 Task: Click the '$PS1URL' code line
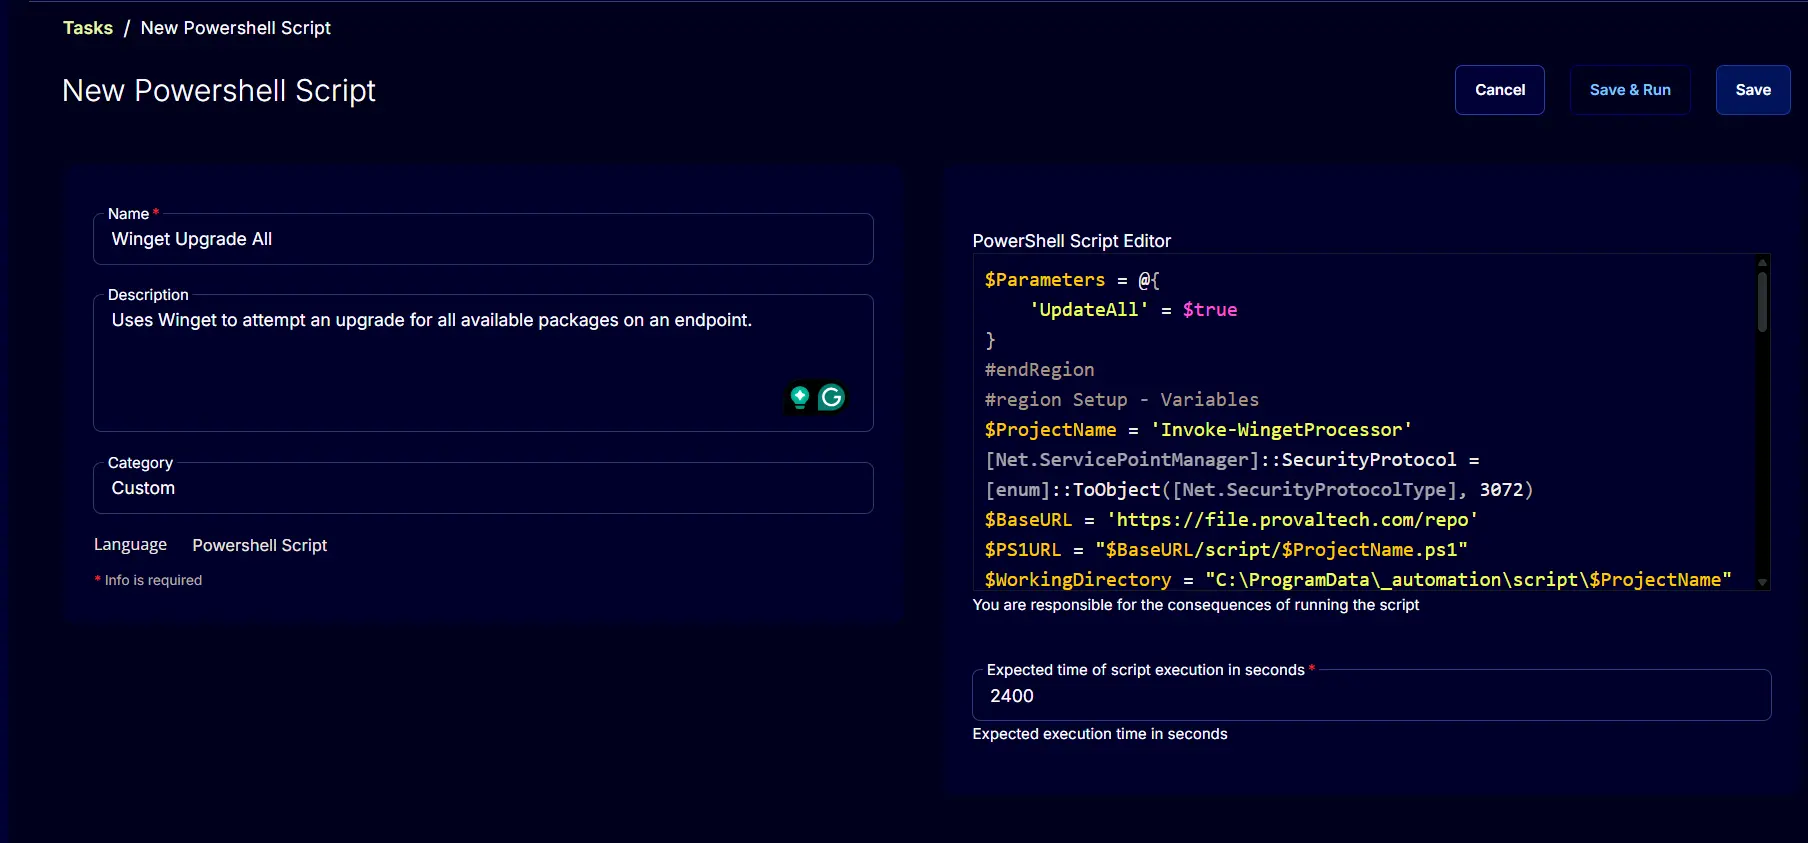point(1226,550)
